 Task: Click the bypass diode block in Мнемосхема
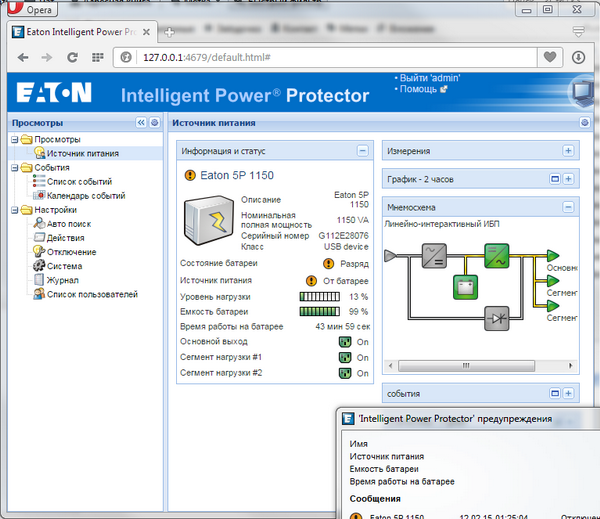click(x=497, y=318)
